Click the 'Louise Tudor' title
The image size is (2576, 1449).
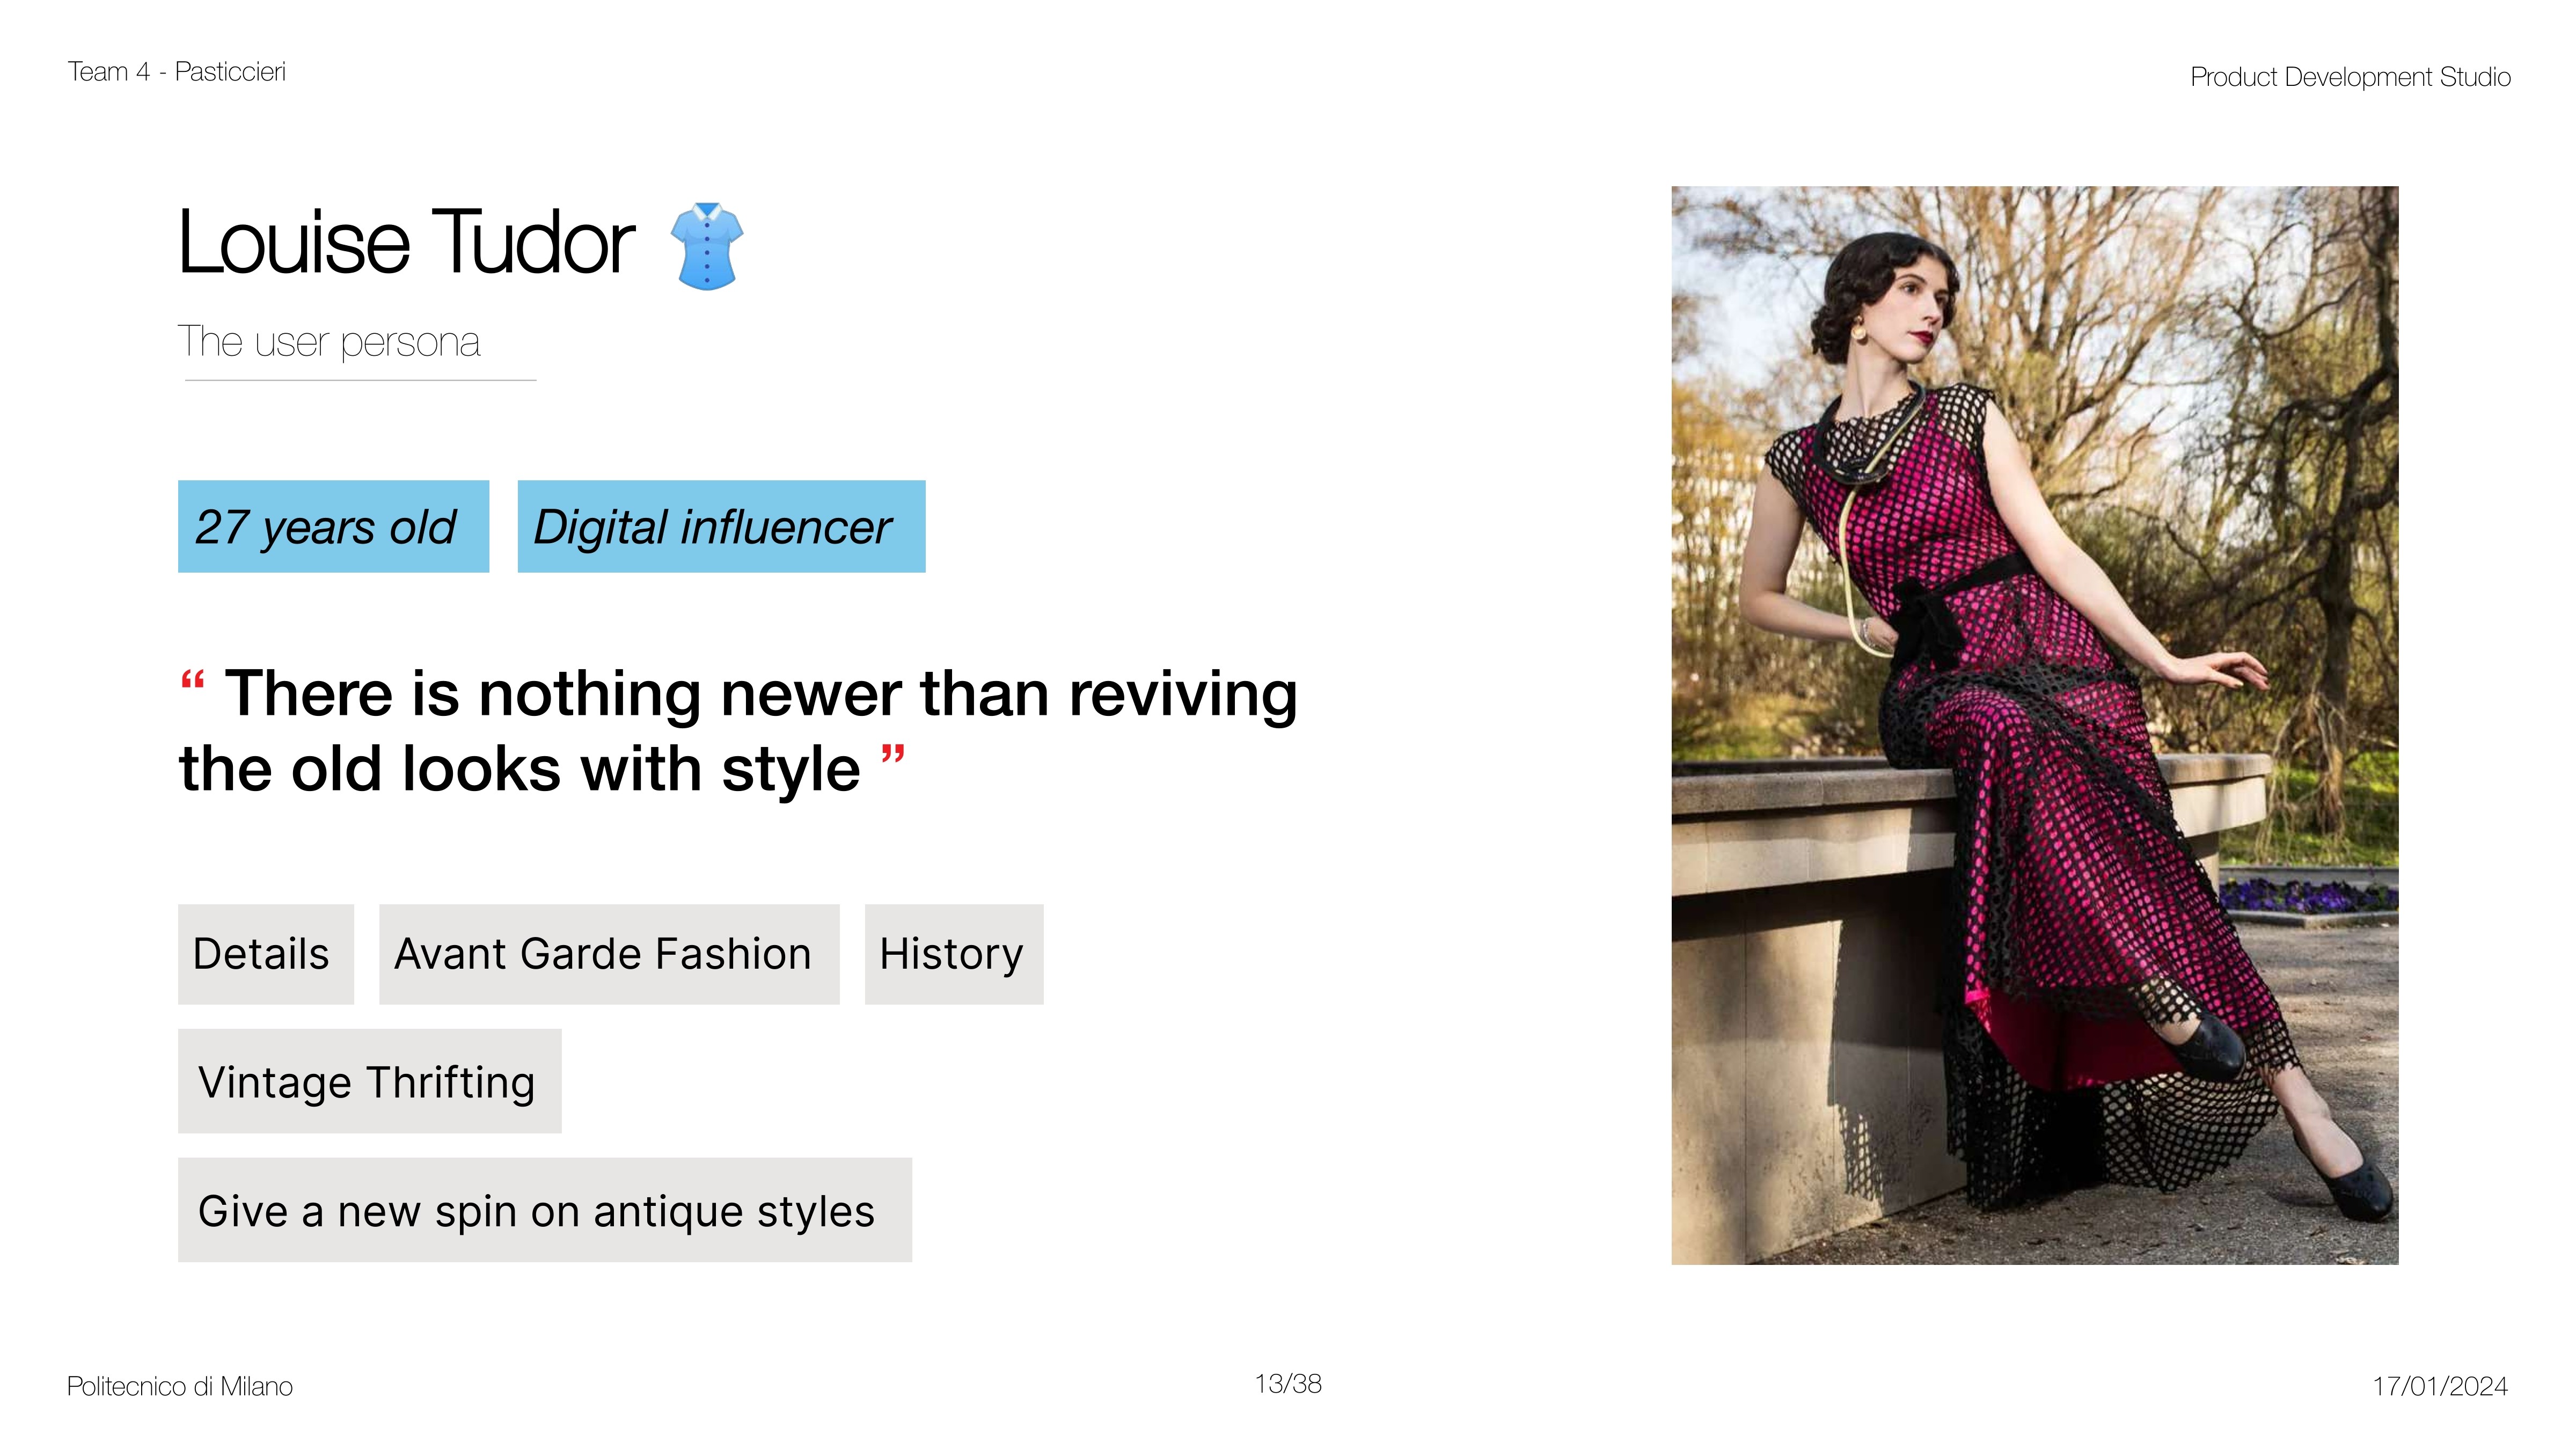[406, 243]
